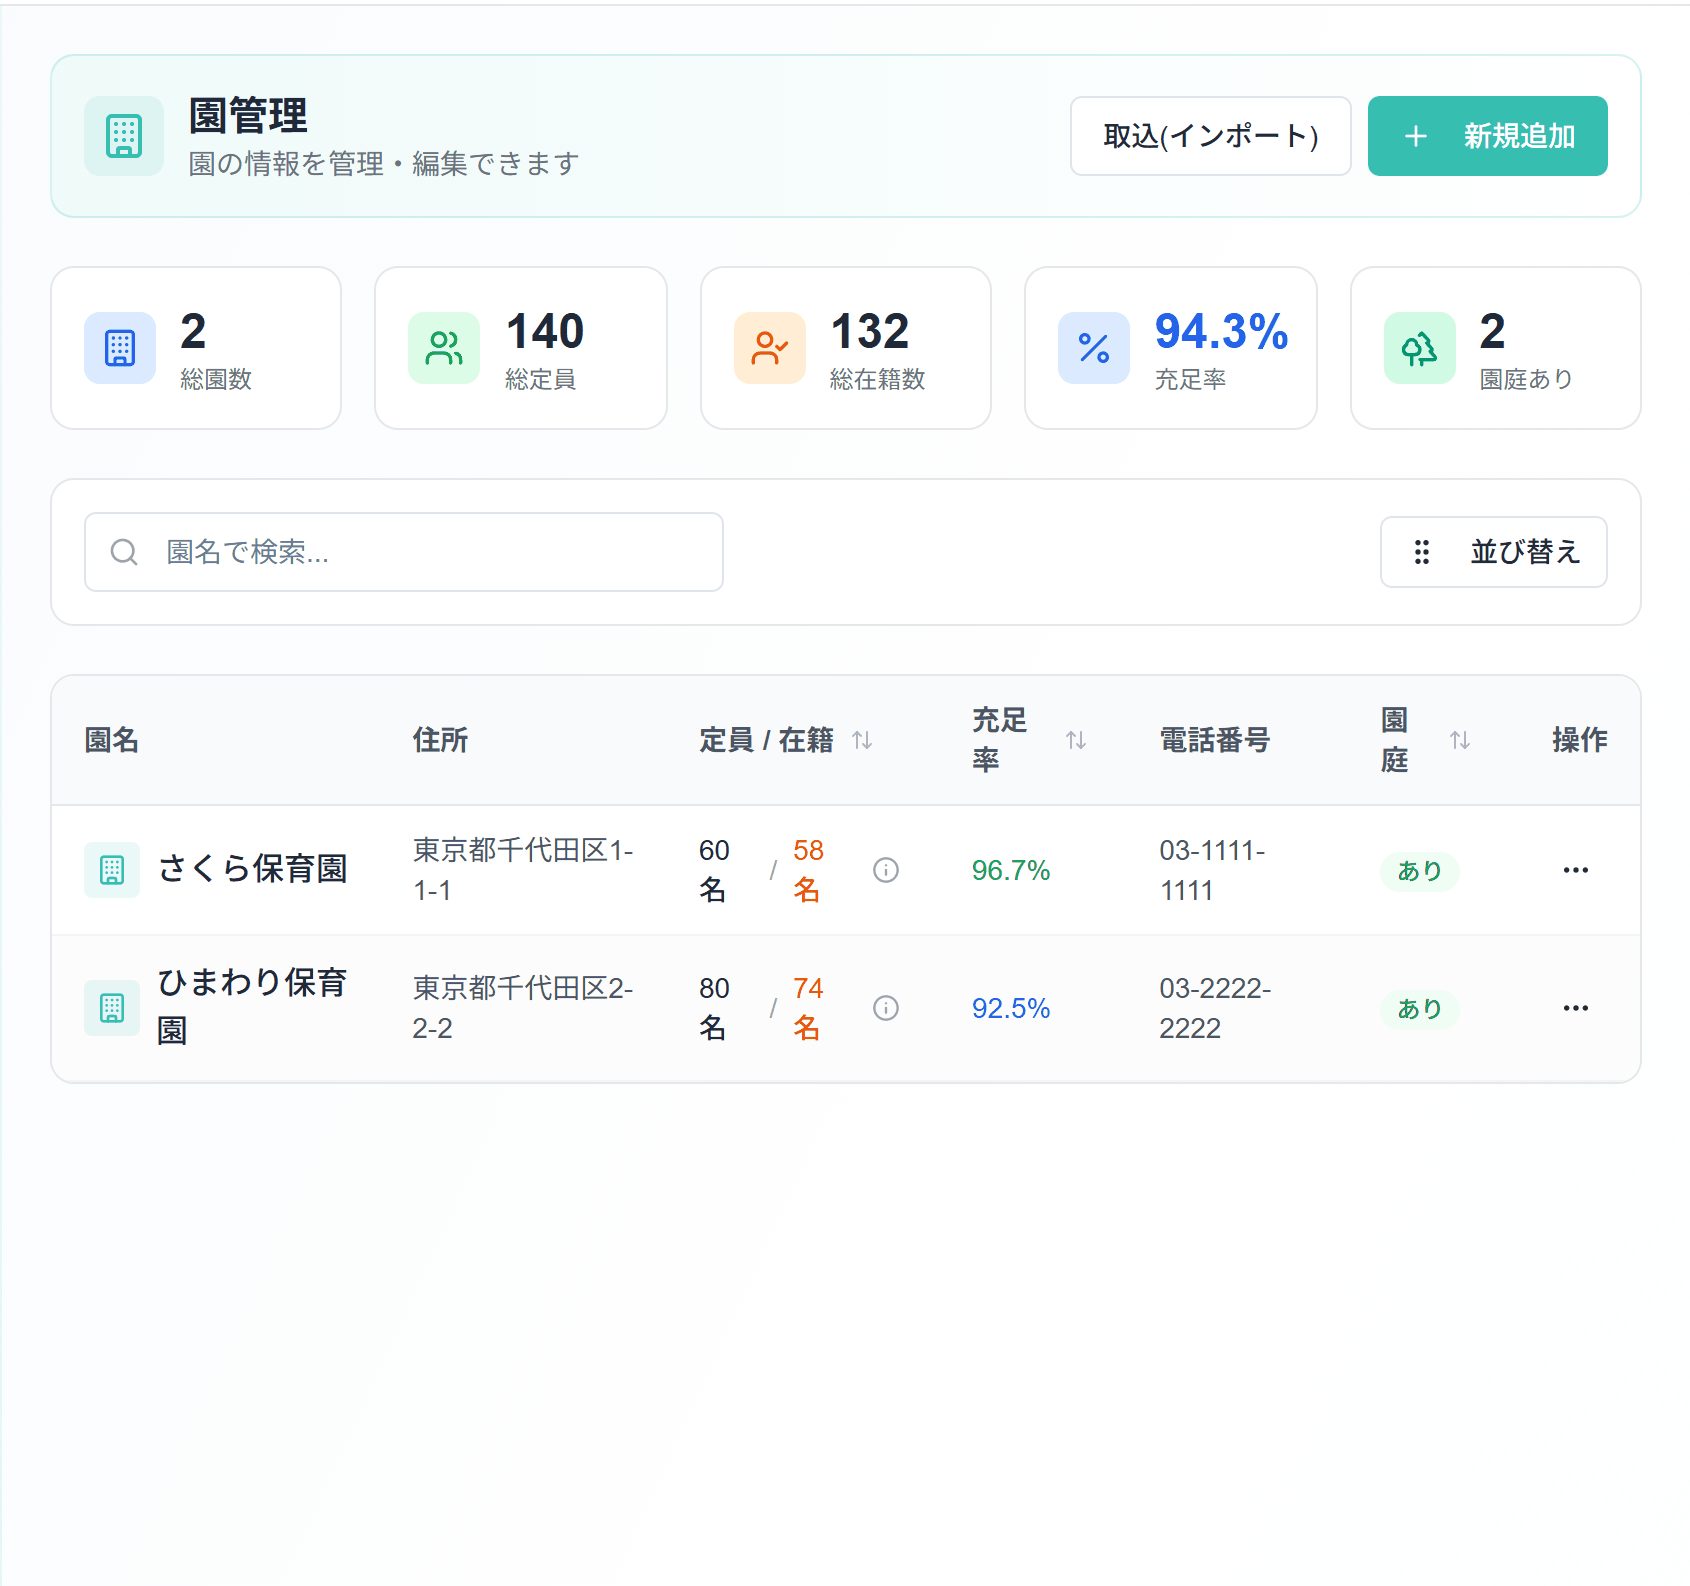Click the orange user-check icon on 総在籍数 card
Viewport: 1690px width, 1586px height.
[x=770, y=348]
